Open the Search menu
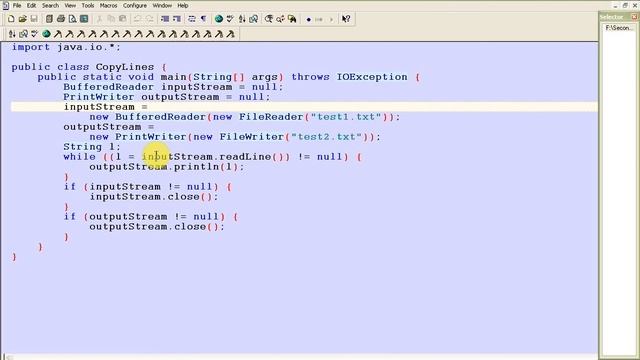The height and width of the screenshot is (360, 640). pos(50,6)
